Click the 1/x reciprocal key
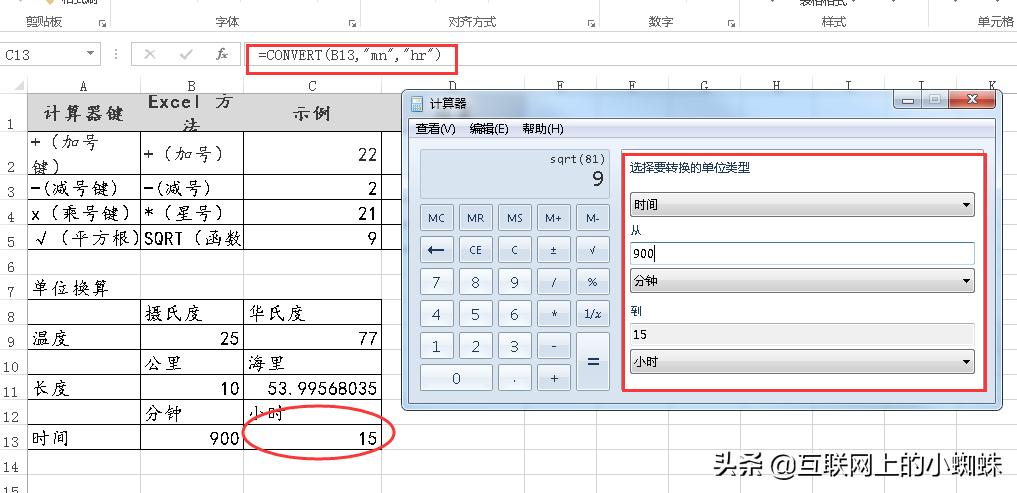This screenshot has width=1017, height=493. pos(593,313)
